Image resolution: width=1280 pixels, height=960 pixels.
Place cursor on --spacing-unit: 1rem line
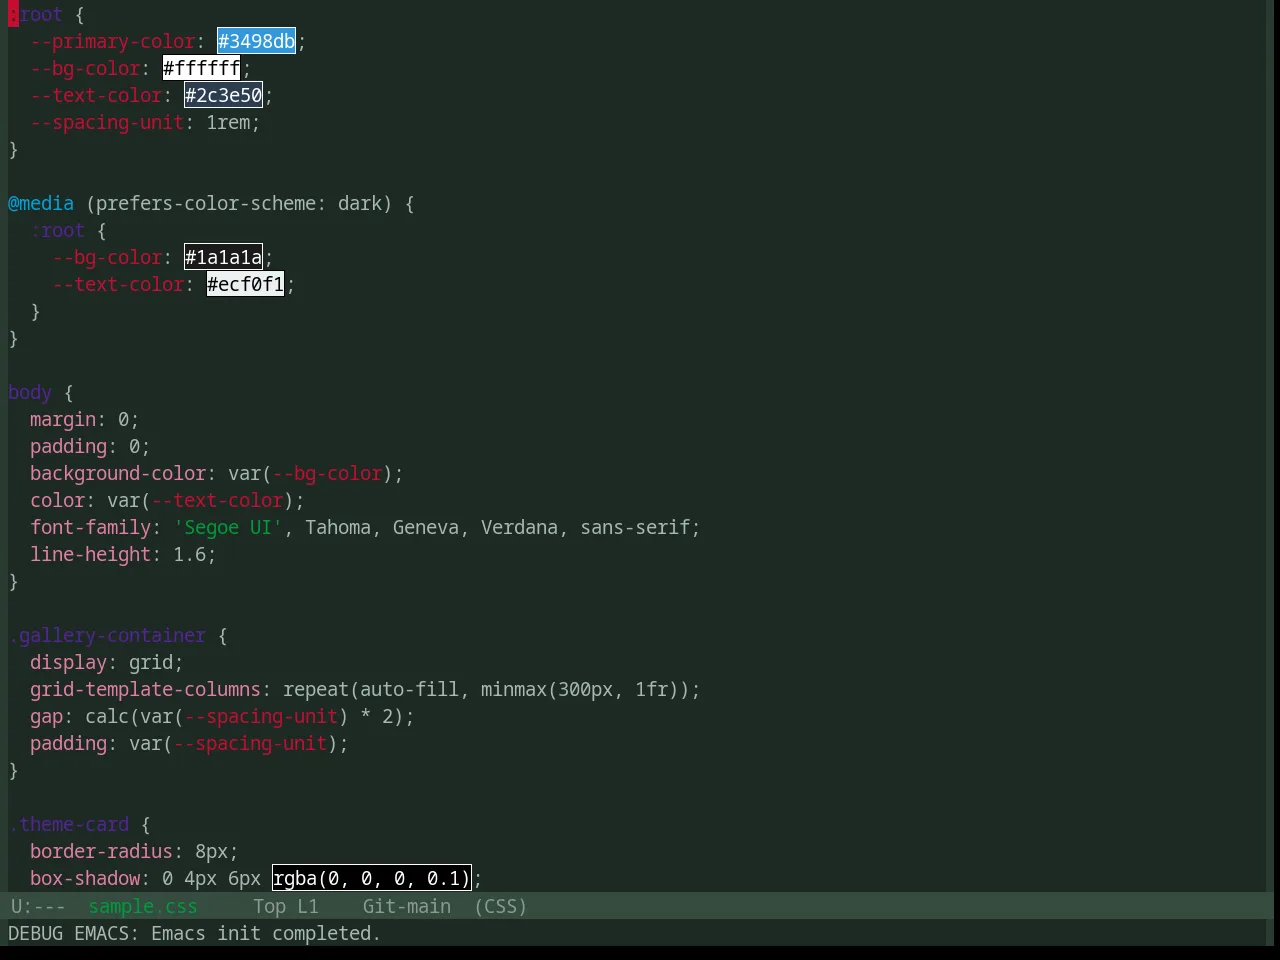[145, 122]
